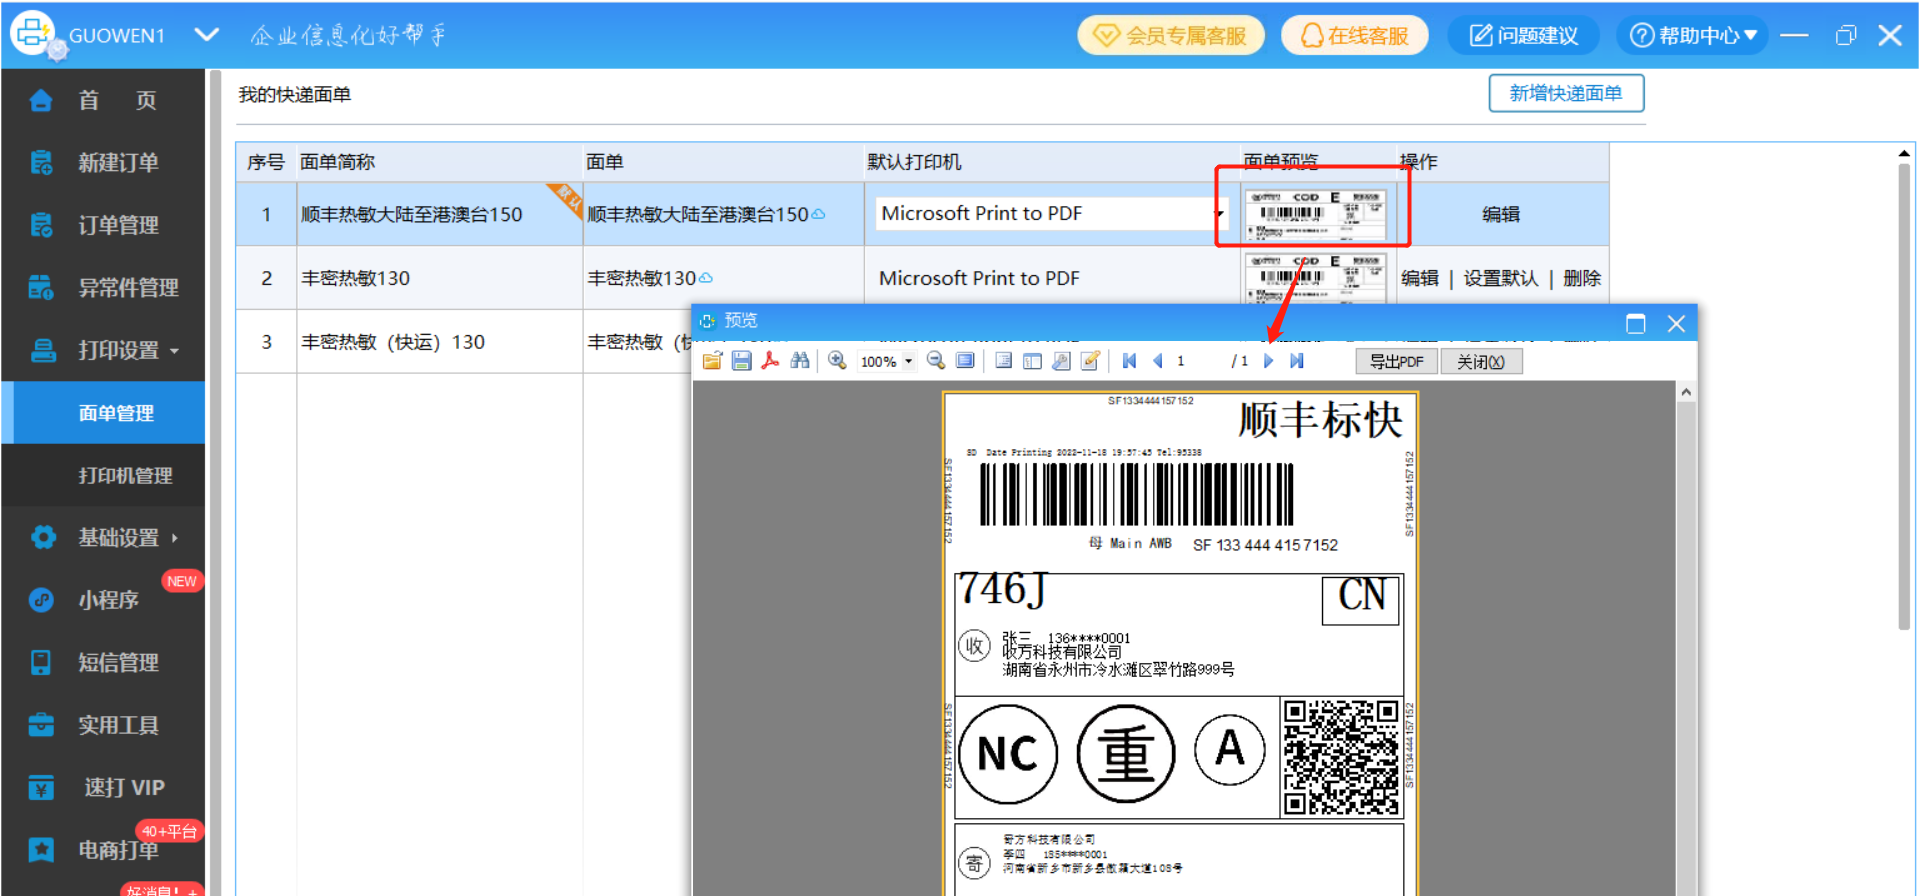This screenshot has height=896, width=1920.
Task: Go to last page in preview
Action: click(x=1297, y=361)
